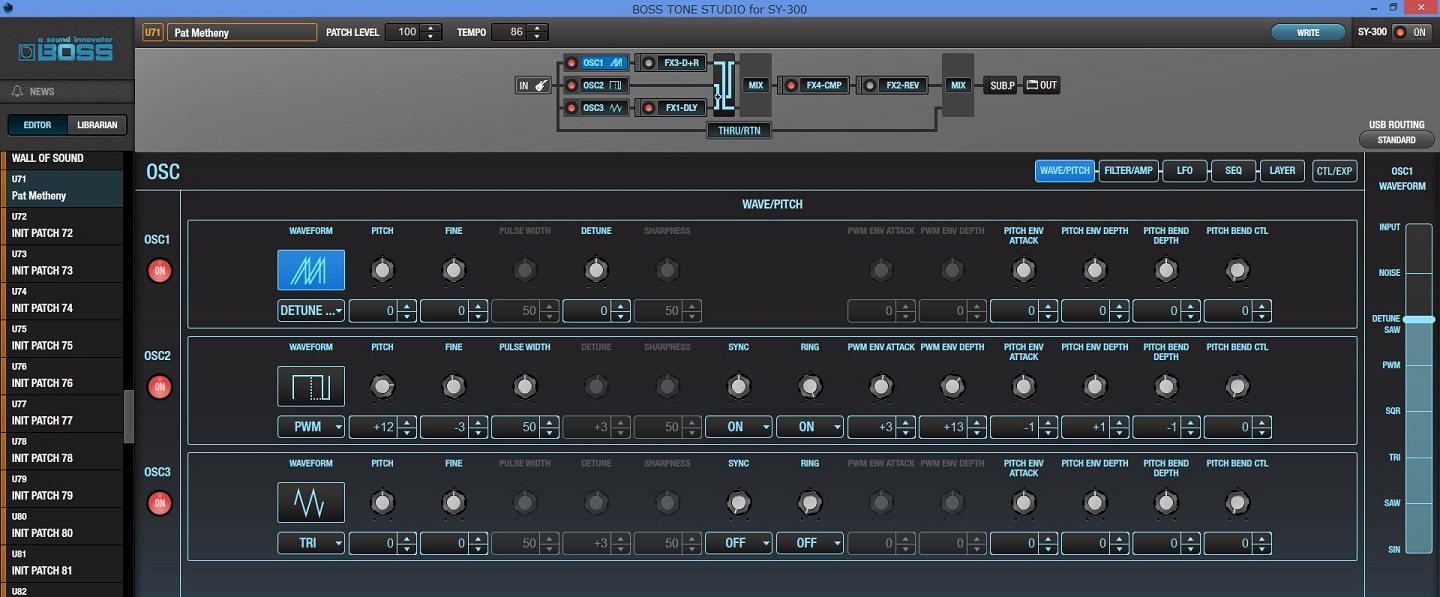1440x597 pixels.
Task: Click the OSC3 SYNC knob
Action: (x=738, y=502)
